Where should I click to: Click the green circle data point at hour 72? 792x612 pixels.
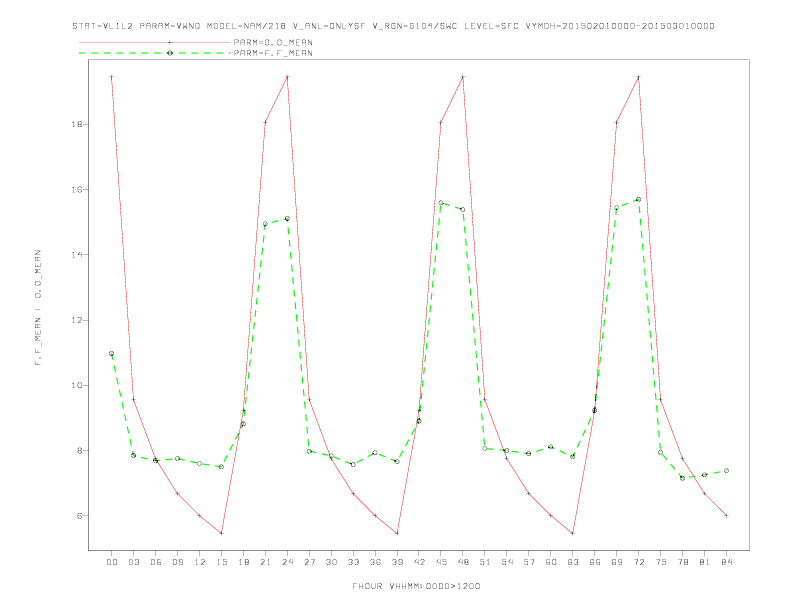(639, 199)
